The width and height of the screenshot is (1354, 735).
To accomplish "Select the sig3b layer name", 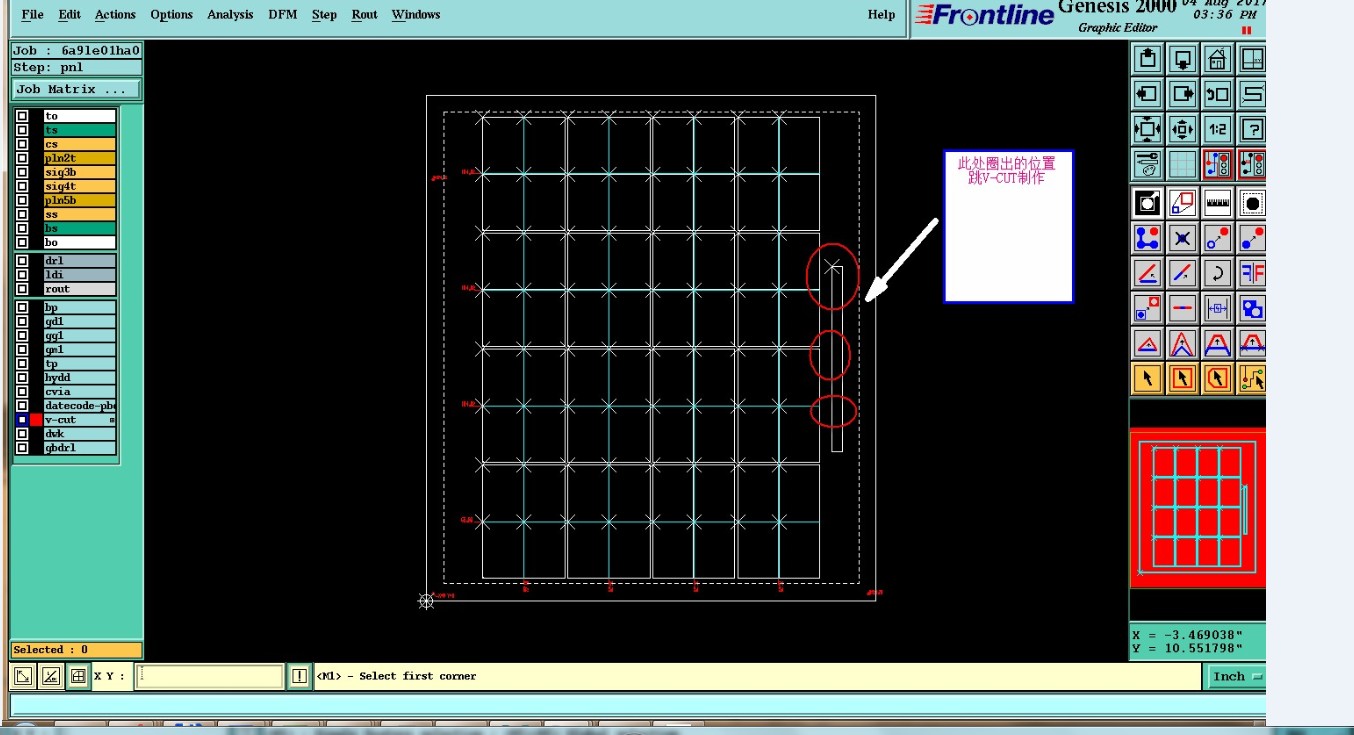I will [x=79, y=172].
